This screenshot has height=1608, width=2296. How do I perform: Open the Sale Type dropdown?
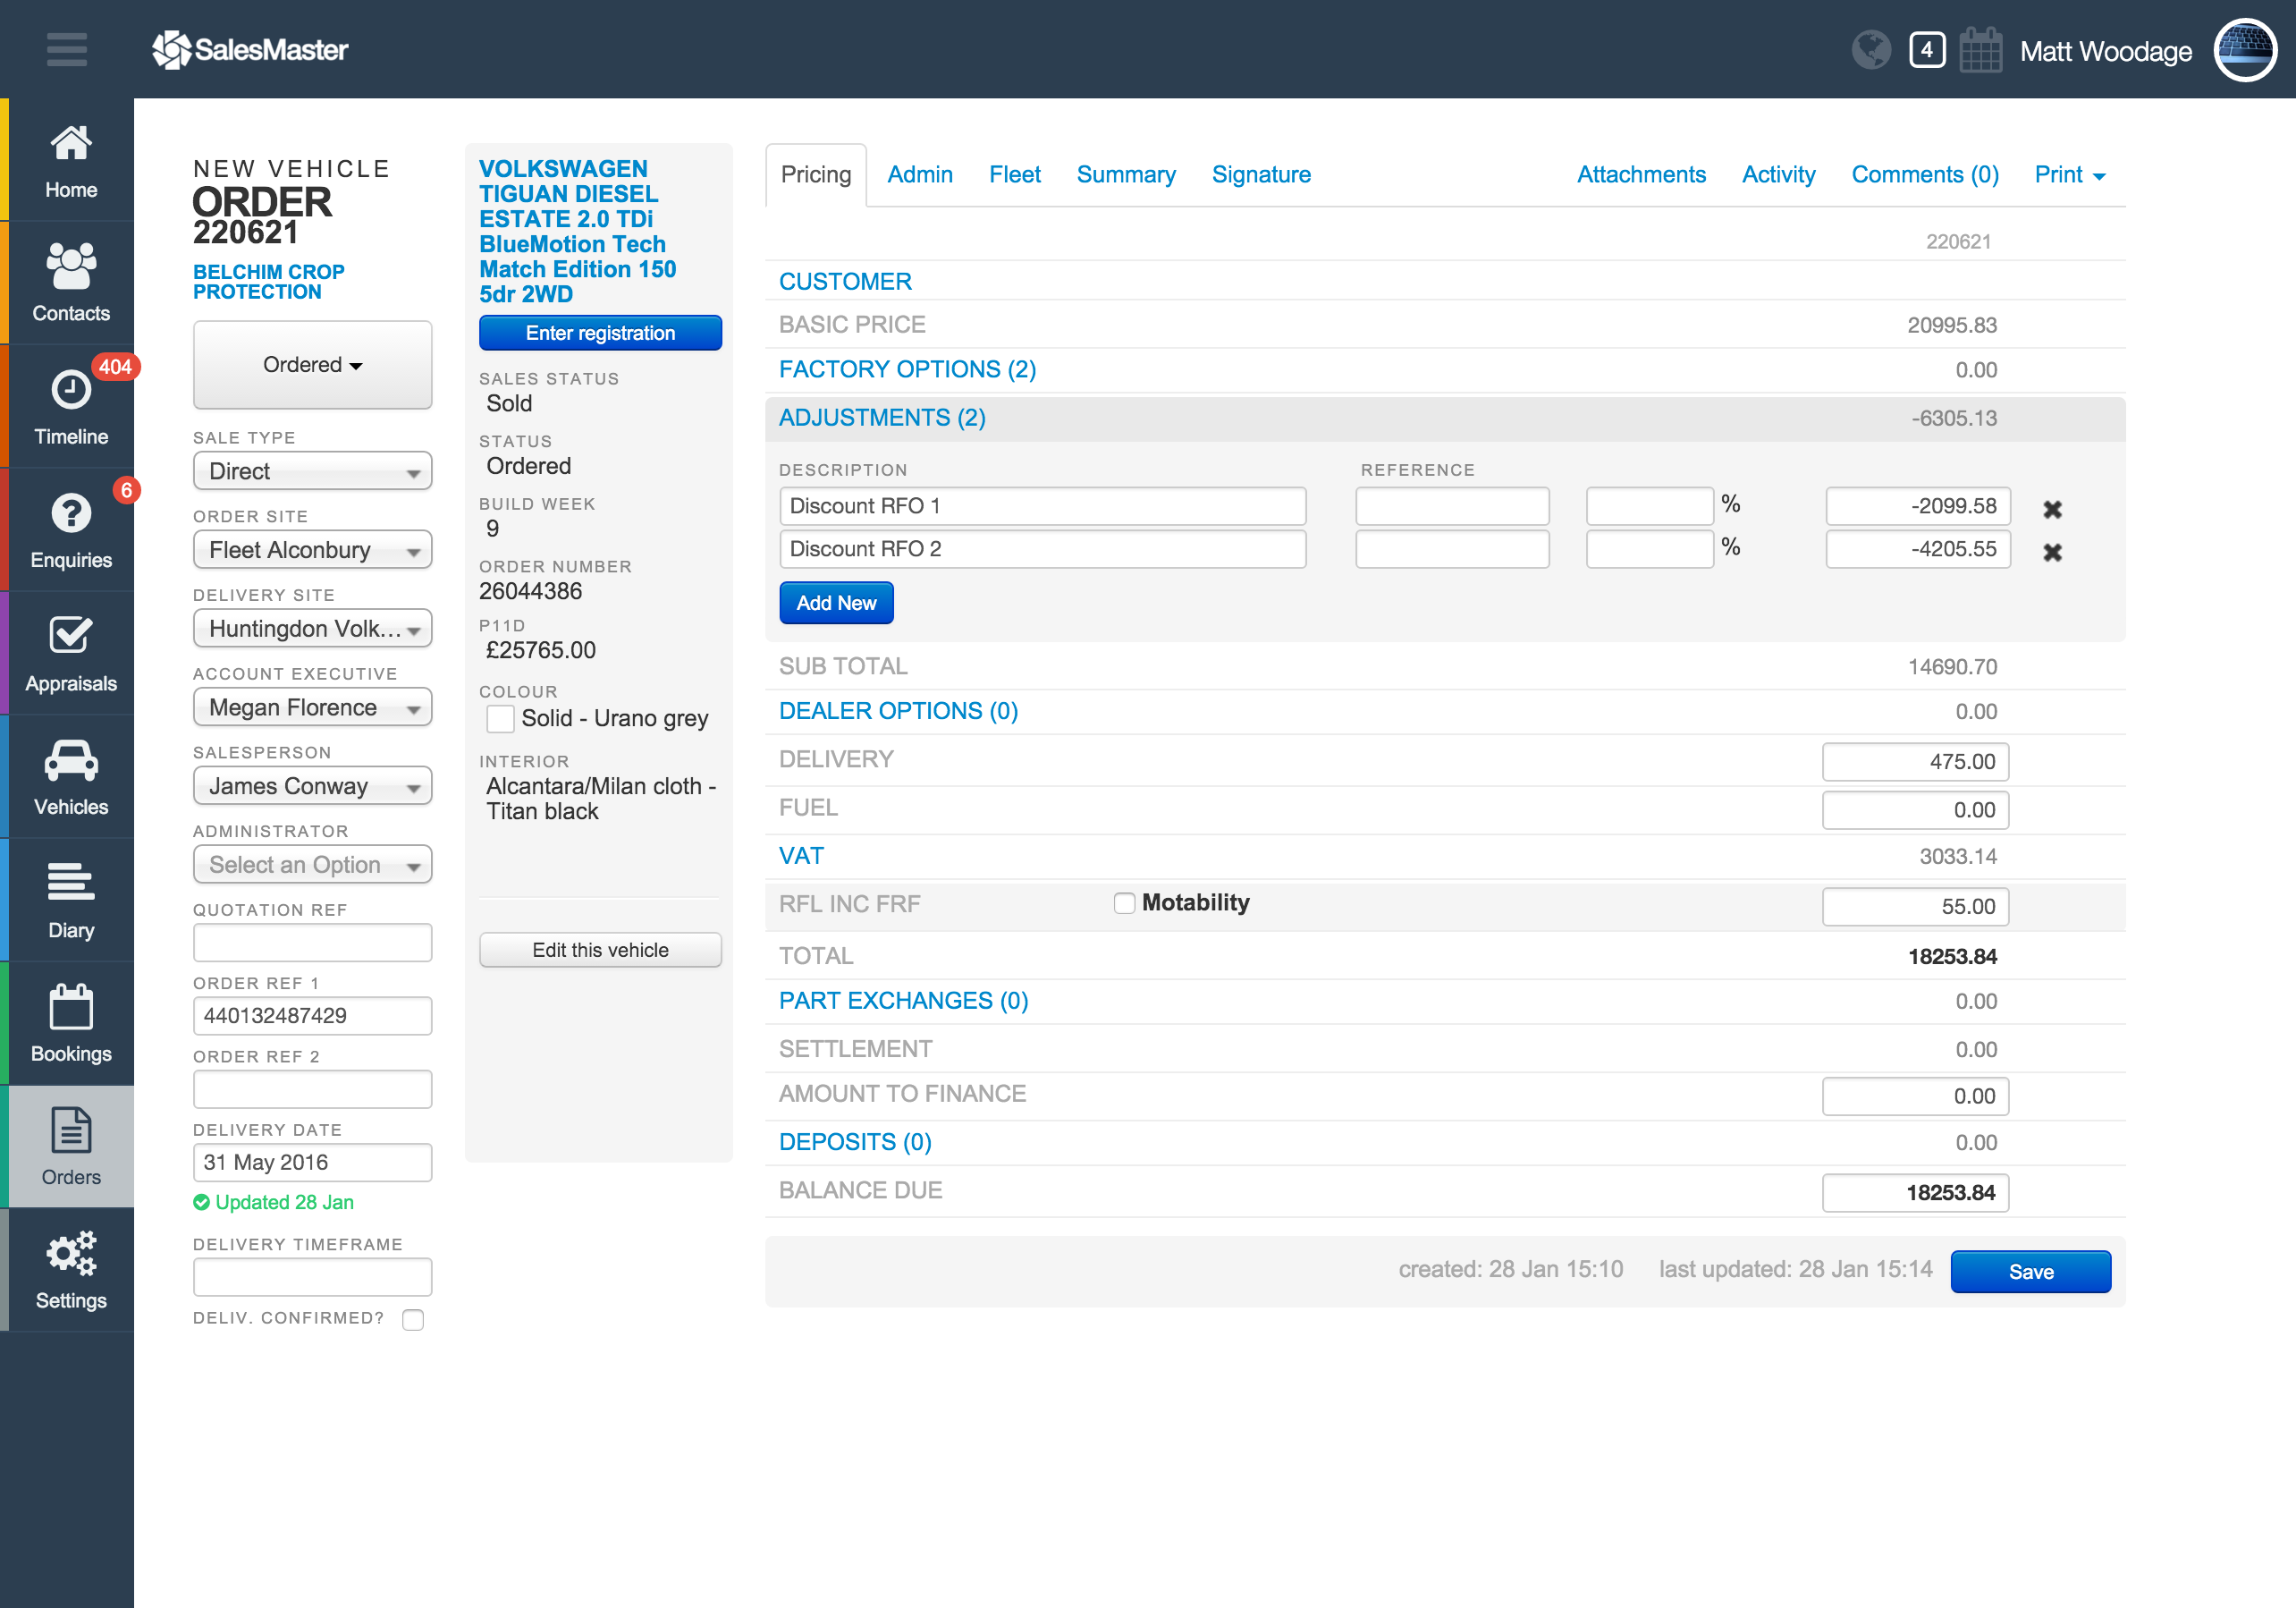point(312,471)
